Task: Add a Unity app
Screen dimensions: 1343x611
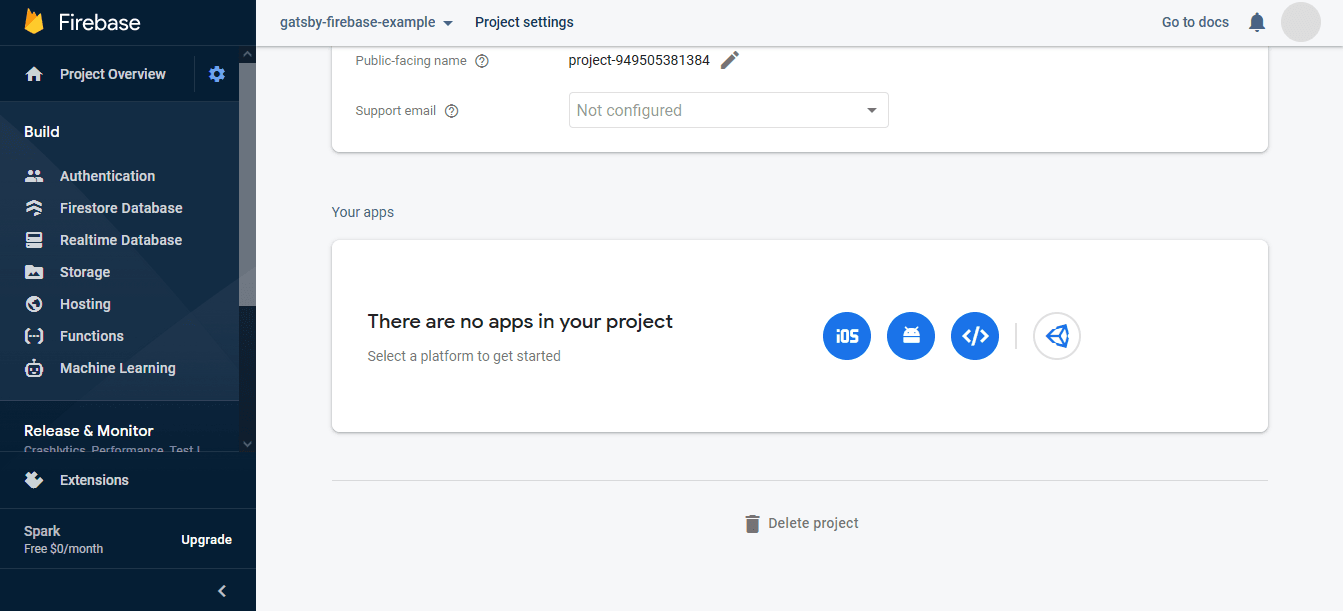Action: 1057,336
